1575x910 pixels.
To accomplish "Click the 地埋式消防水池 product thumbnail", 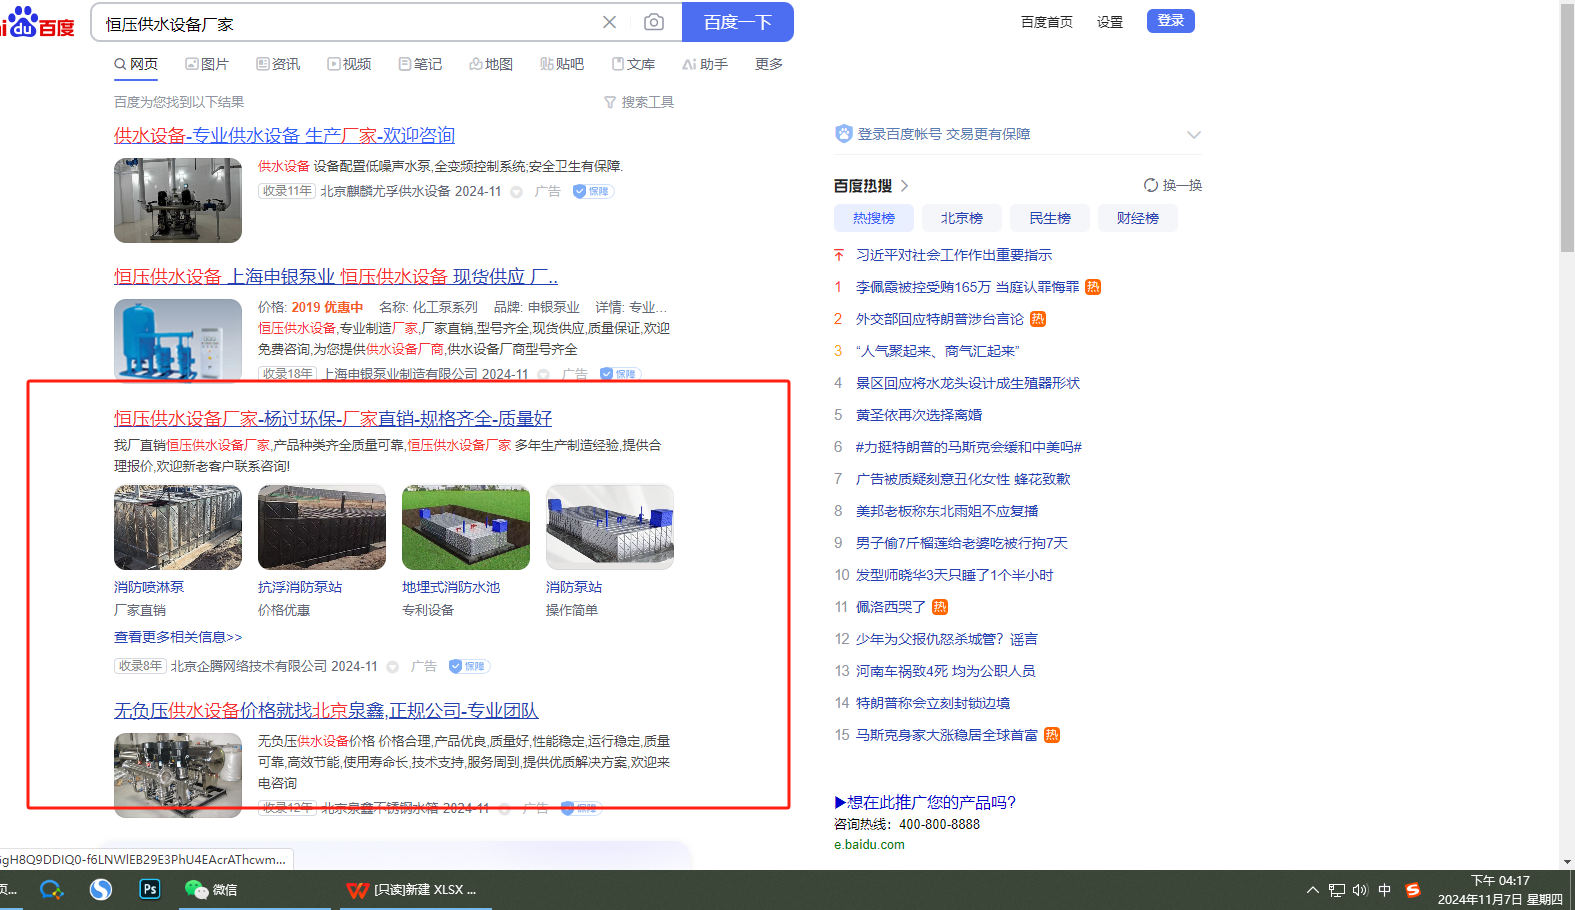I will click(465, 527).
